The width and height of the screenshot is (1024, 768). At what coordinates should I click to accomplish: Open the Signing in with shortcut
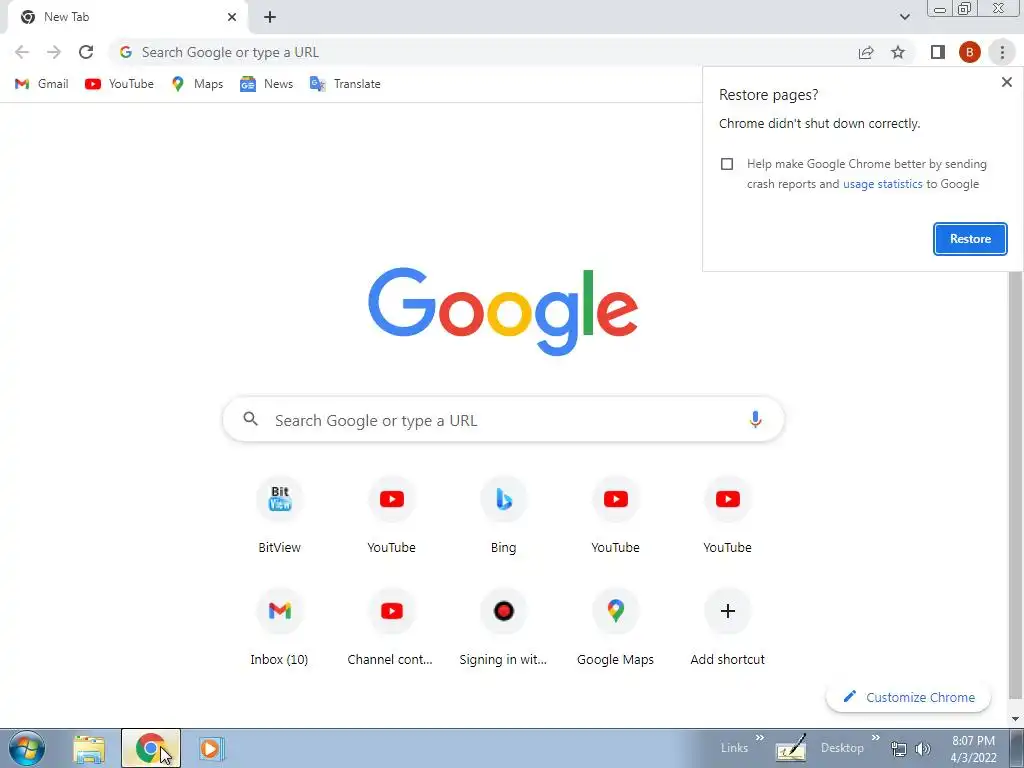(504, 628)
